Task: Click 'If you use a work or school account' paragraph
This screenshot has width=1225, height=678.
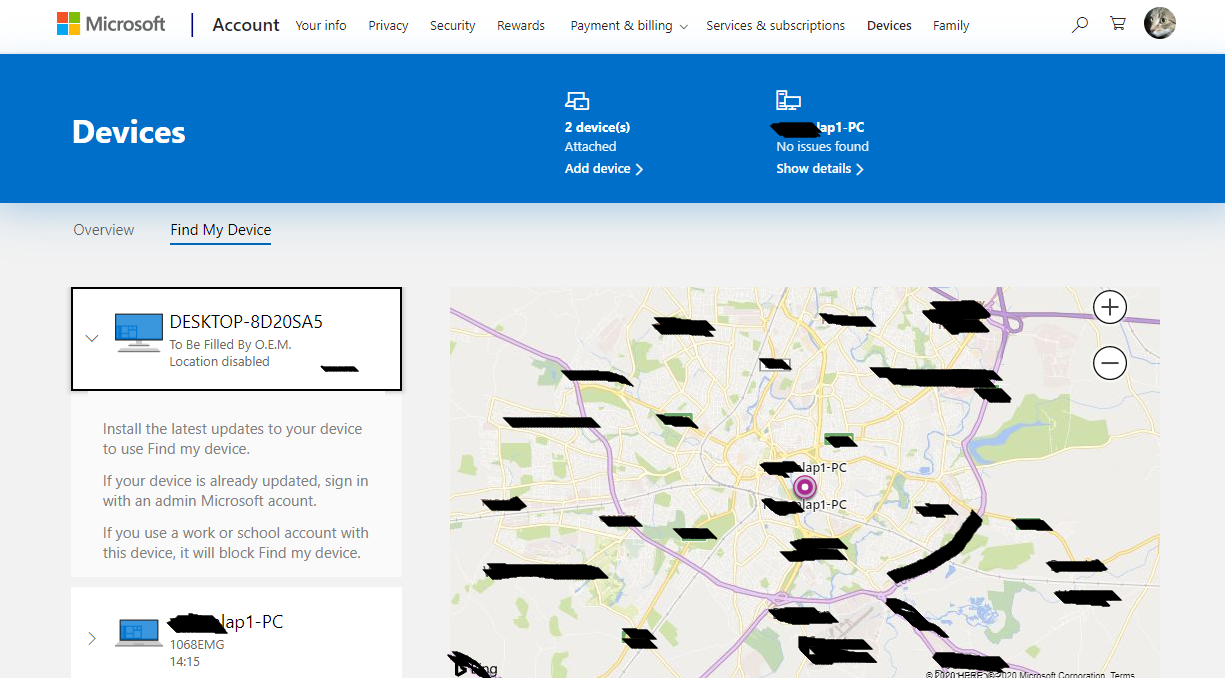Action: tap(235, 543)
